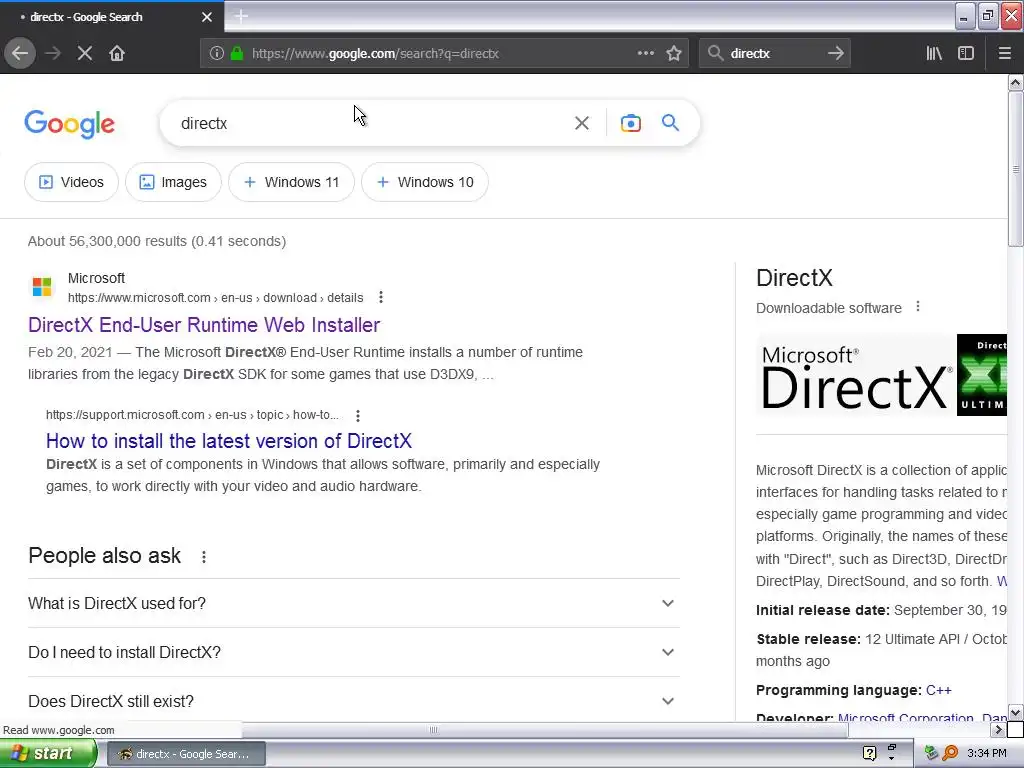The image size is (1024, 768).
Task: Go back with the browser back arrow
Action: (x=20, y=53)
